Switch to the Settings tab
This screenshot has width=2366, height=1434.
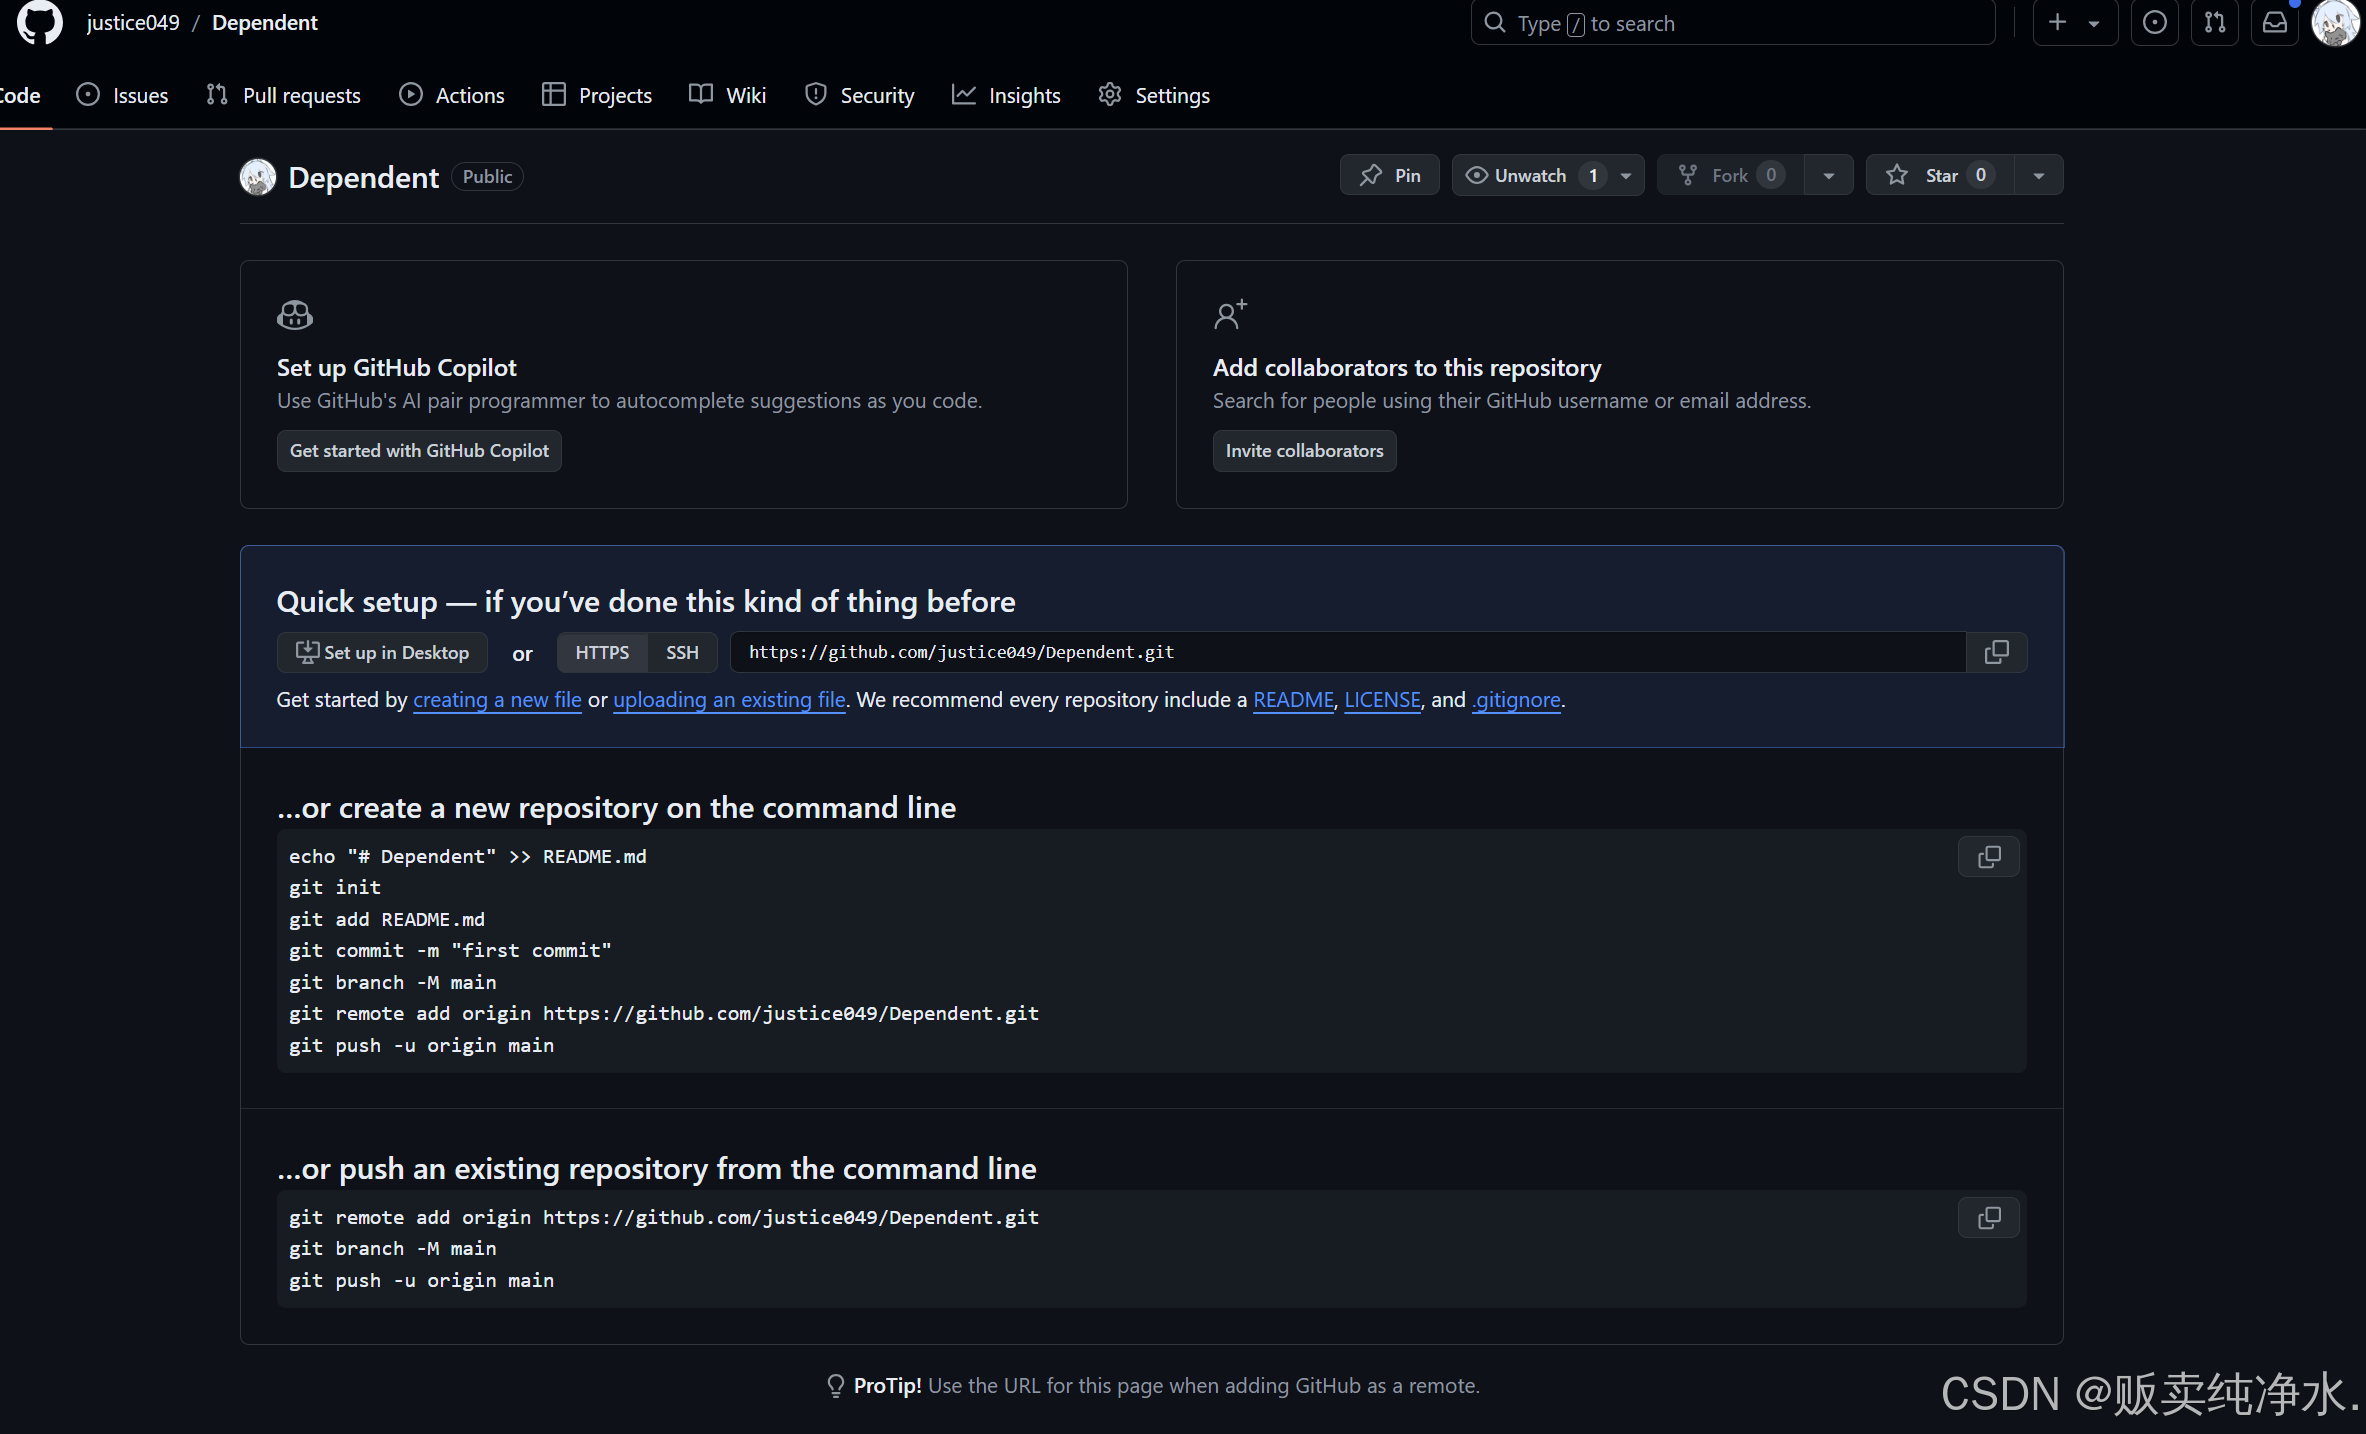pyautogui.click(x=1154, y=95)
